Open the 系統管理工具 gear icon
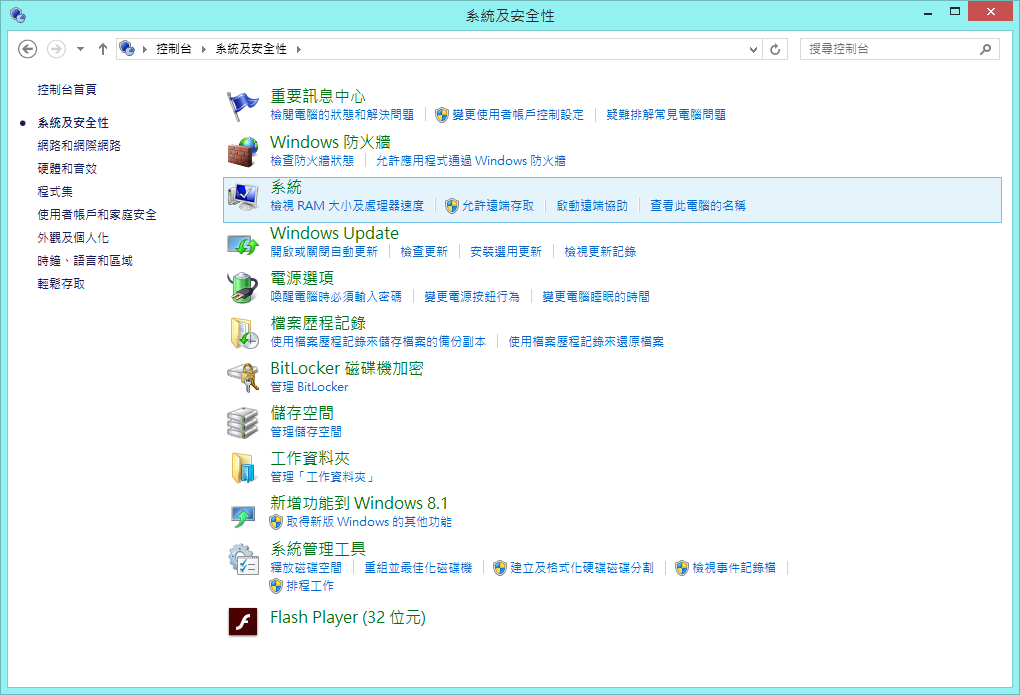The width and height of the screenshot is (1020, 695). click(x=243, y=559)
